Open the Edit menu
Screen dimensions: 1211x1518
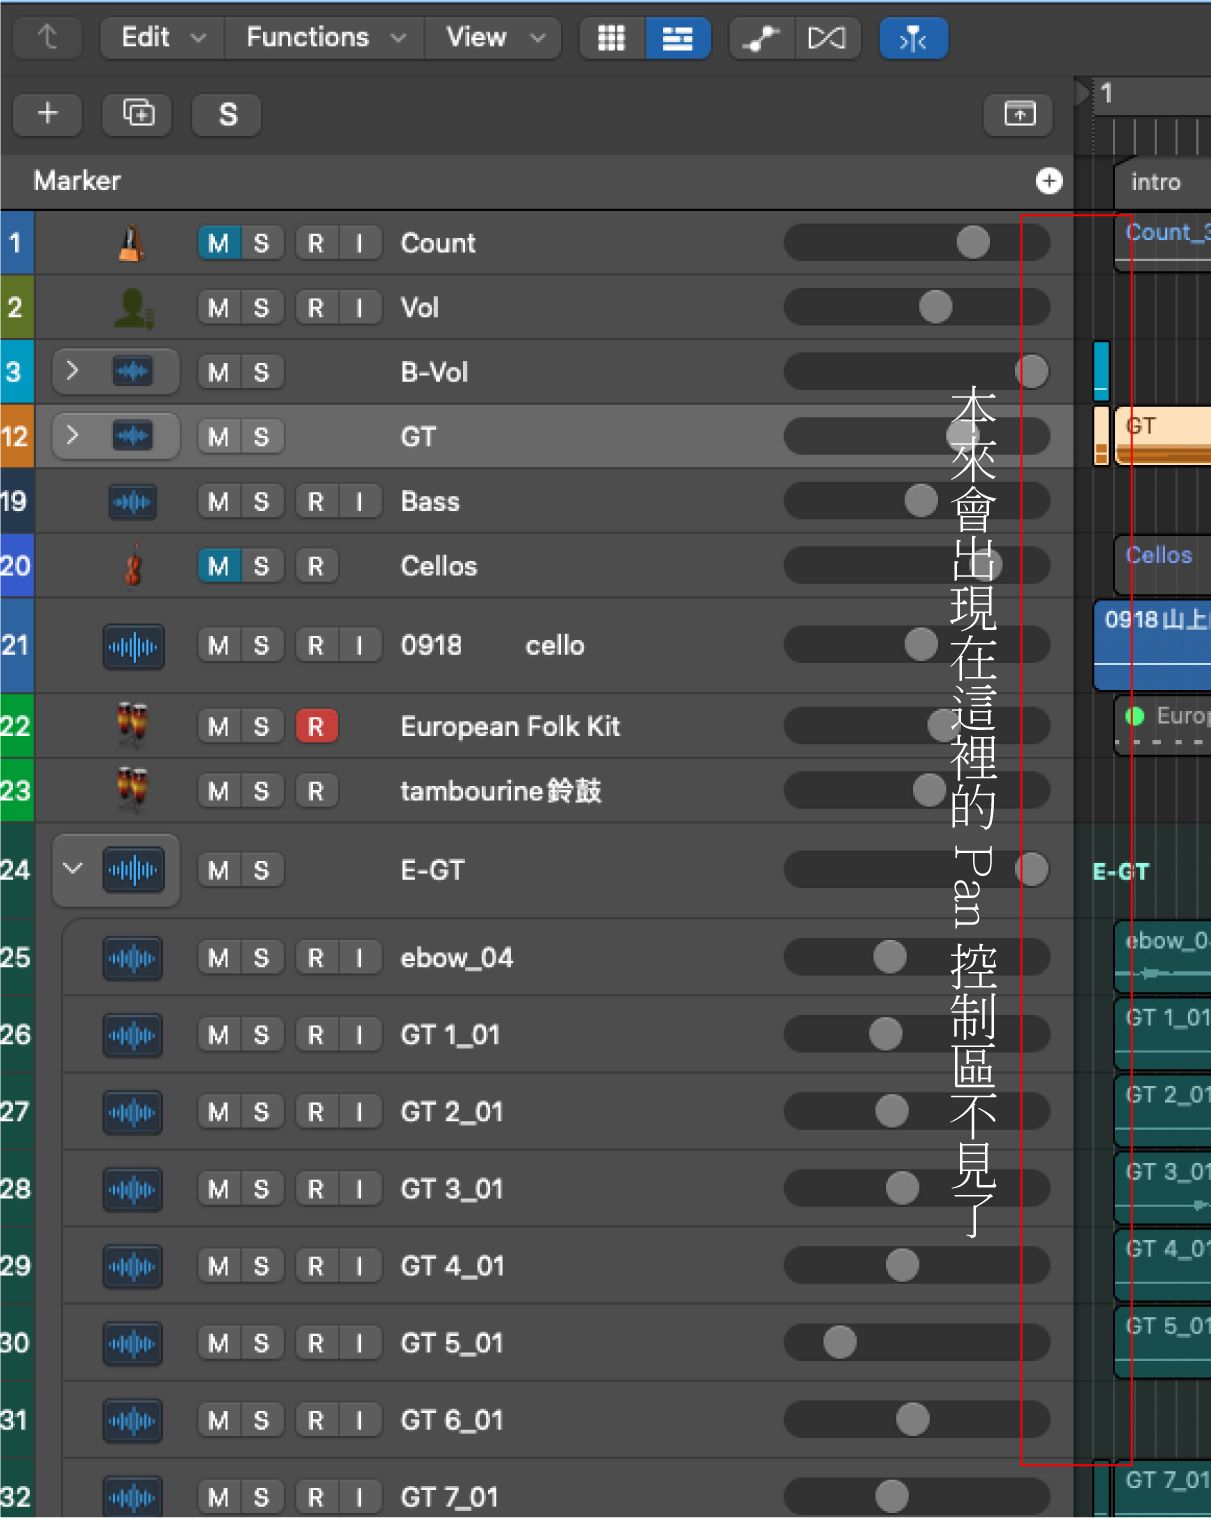click(162, 38)
